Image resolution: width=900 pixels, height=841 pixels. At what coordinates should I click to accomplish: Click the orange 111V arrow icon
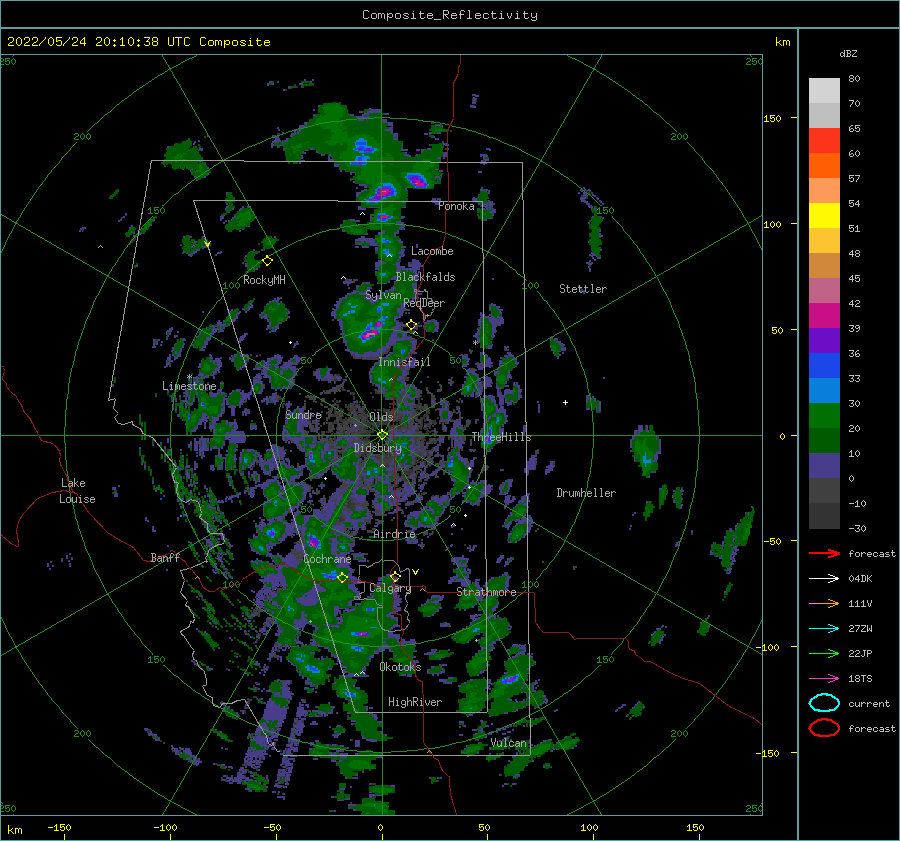coord(824,603)
